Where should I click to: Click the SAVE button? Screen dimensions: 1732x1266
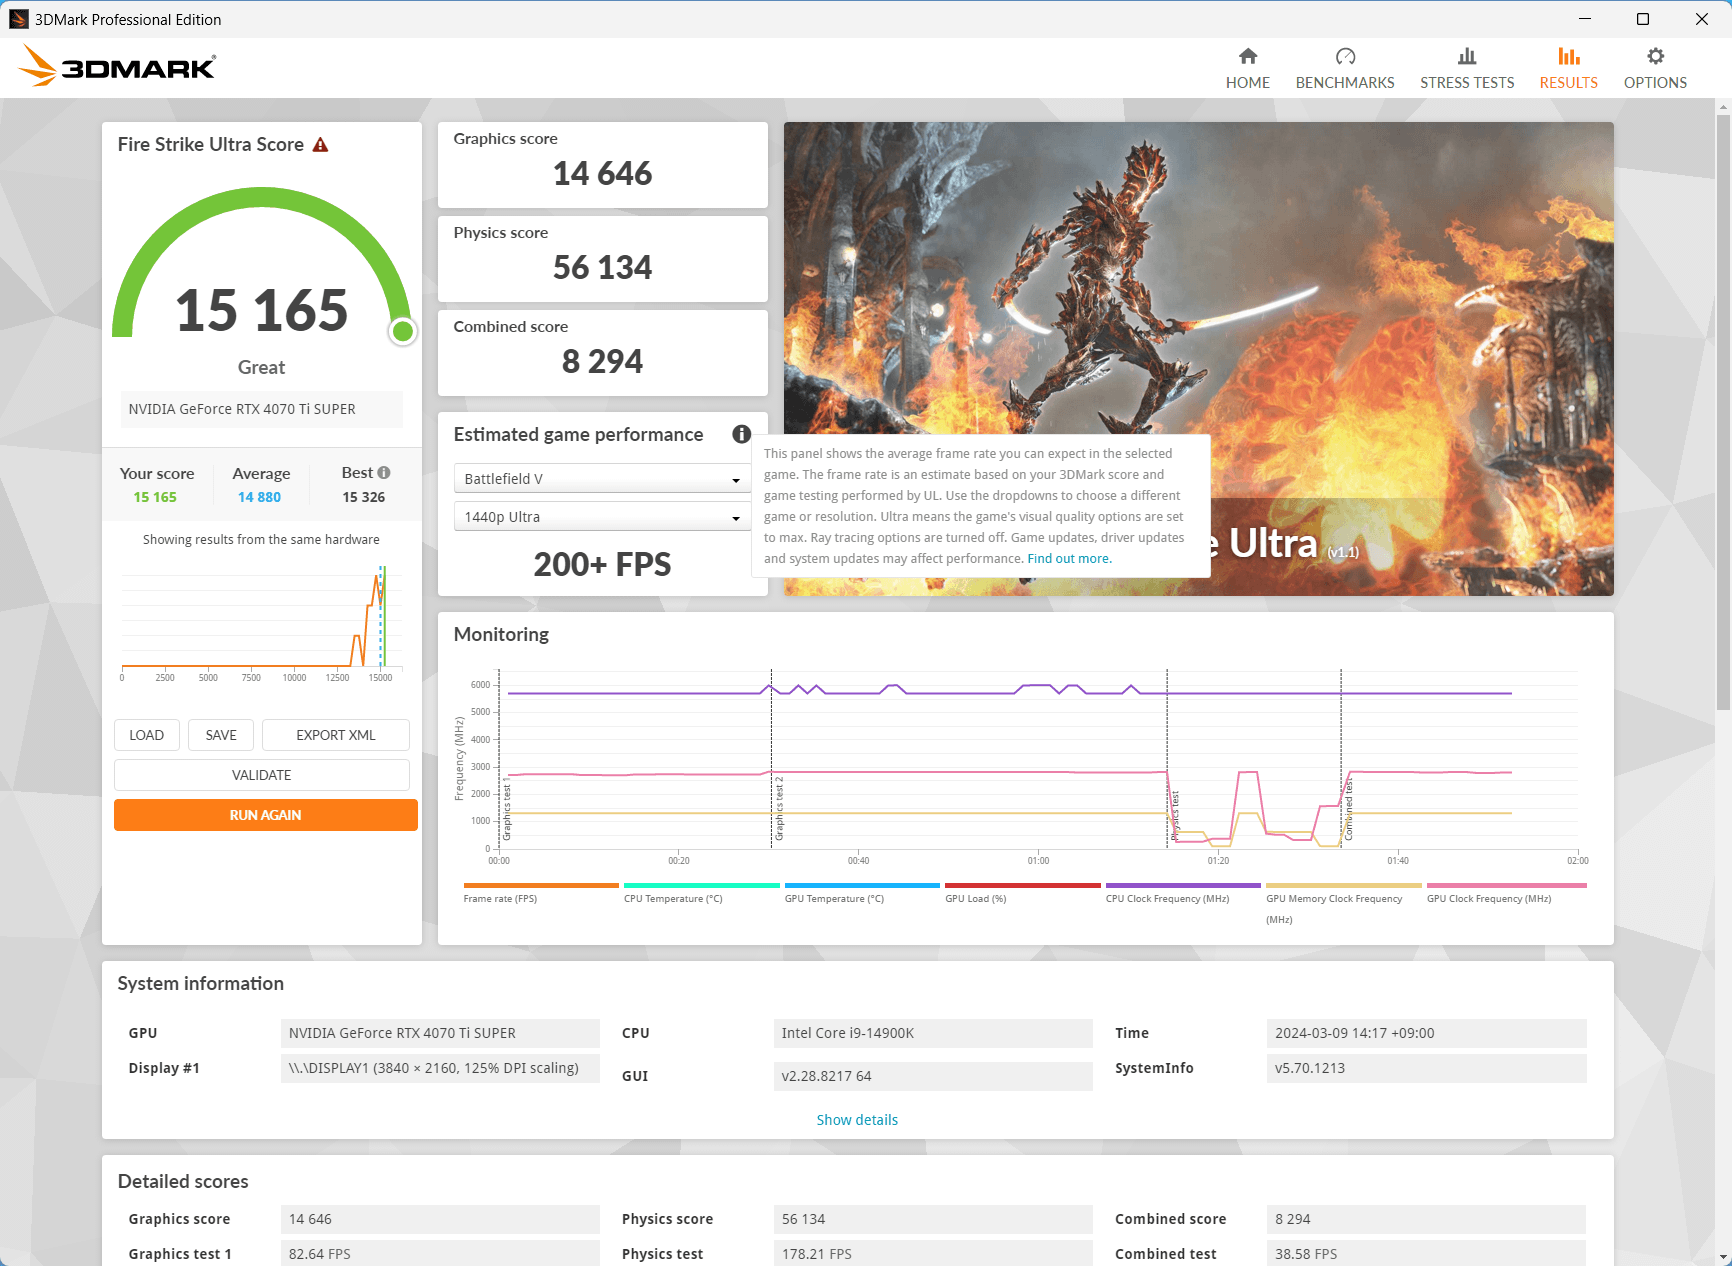pos(221,735)
